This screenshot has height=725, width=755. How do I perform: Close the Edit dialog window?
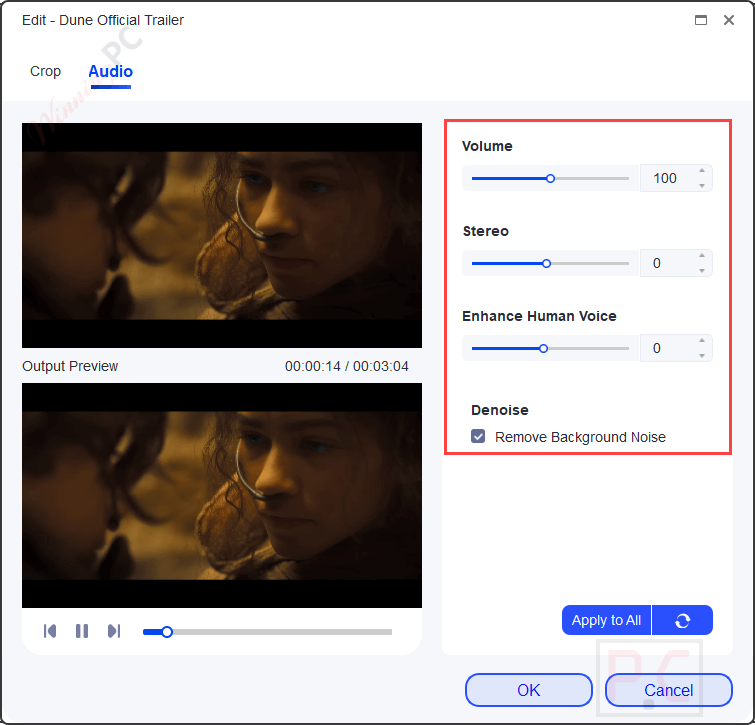pyautogui.click(x=729, y=20)
